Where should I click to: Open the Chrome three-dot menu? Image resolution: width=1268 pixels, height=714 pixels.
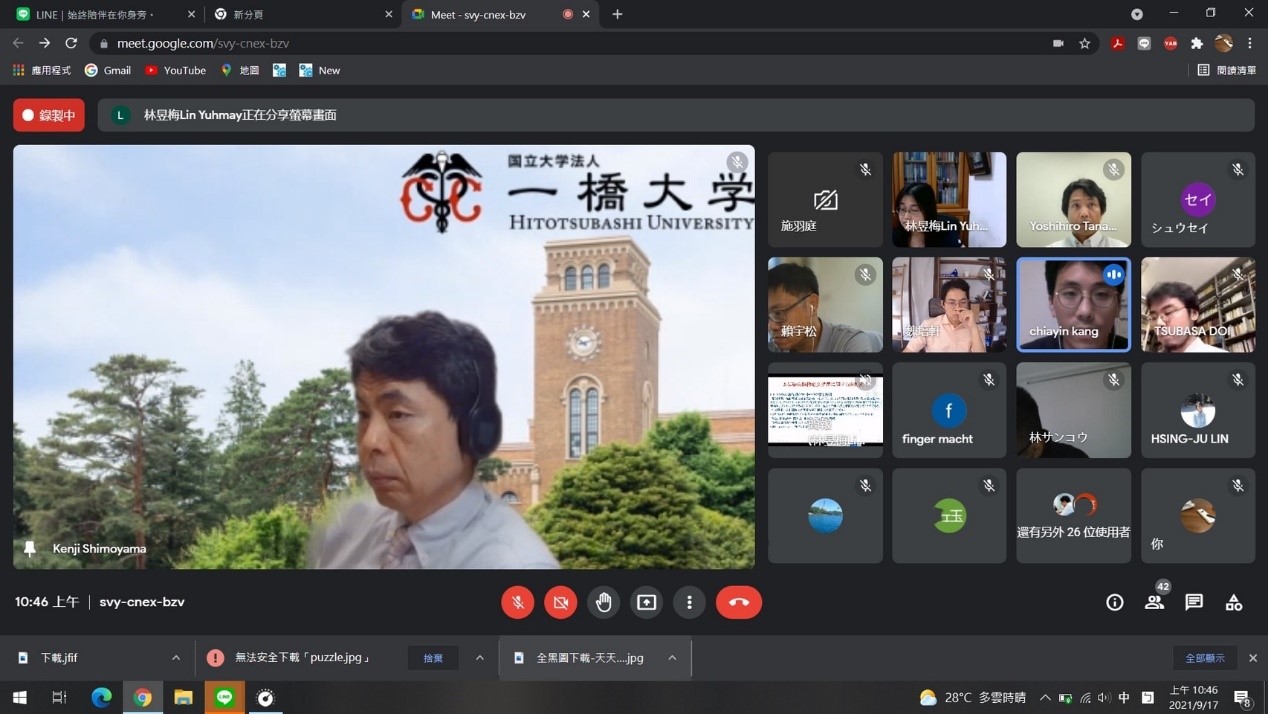coord(1249,43)
